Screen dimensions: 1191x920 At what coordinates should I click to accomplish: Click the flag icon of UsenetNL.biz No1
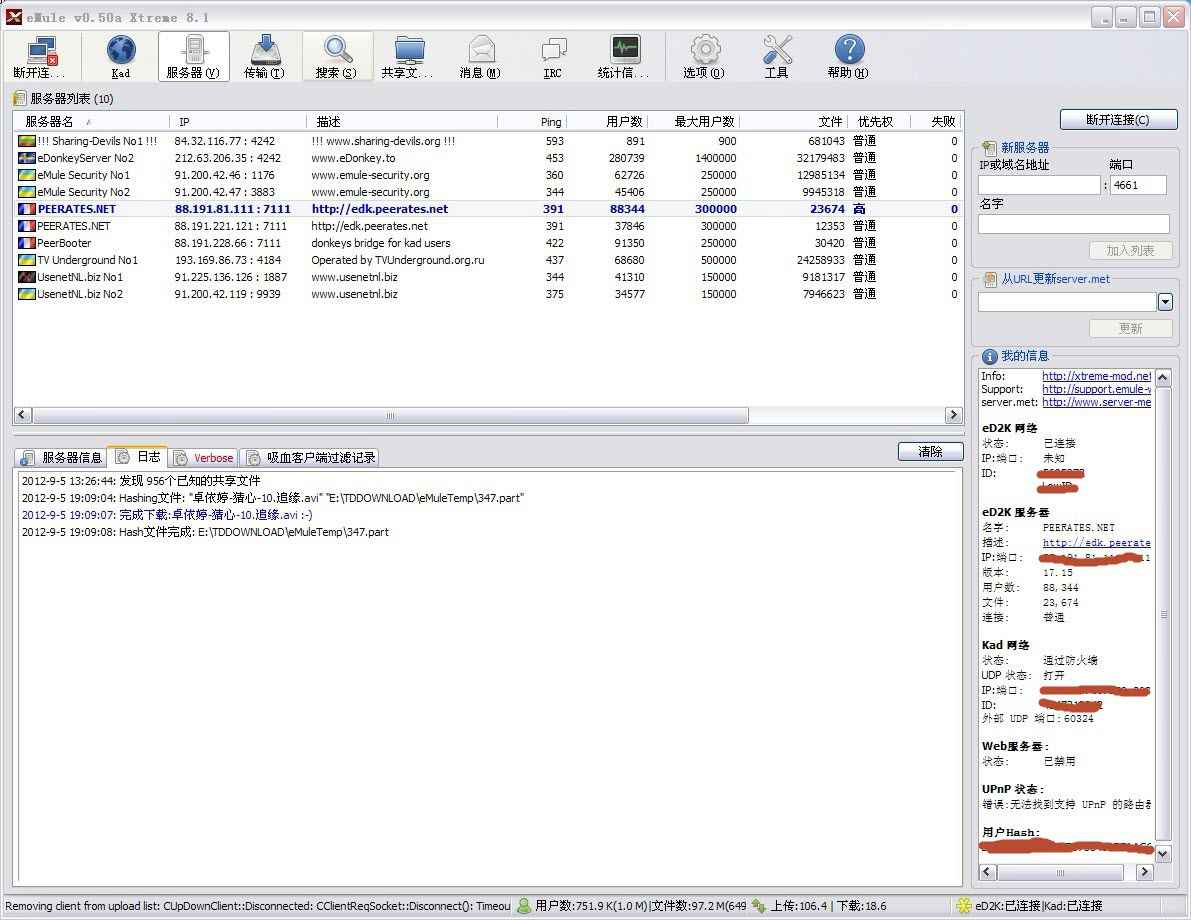coord(27,277)
